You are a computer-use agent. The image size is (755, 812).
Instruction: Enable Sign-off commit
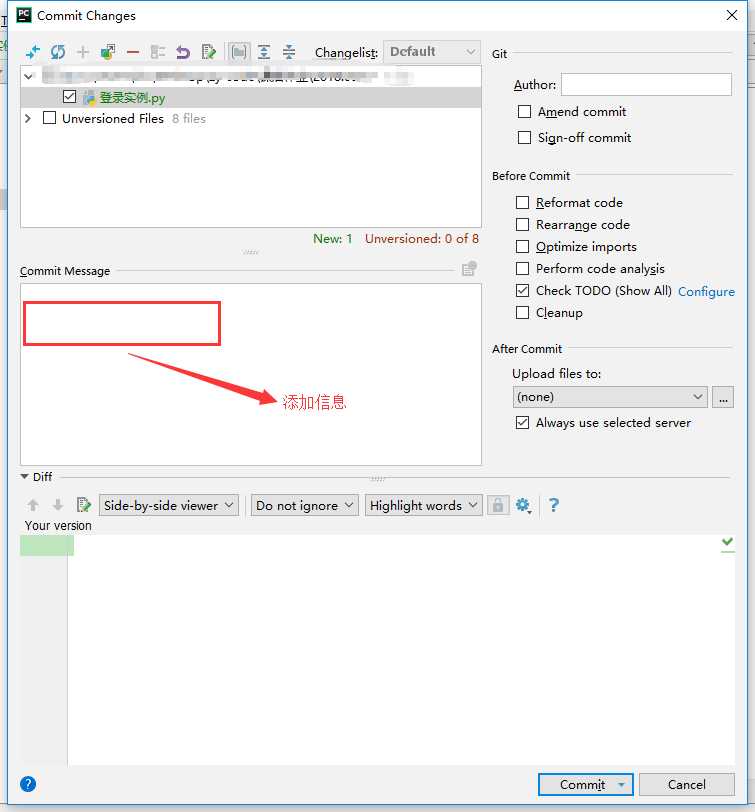(525, 138)
